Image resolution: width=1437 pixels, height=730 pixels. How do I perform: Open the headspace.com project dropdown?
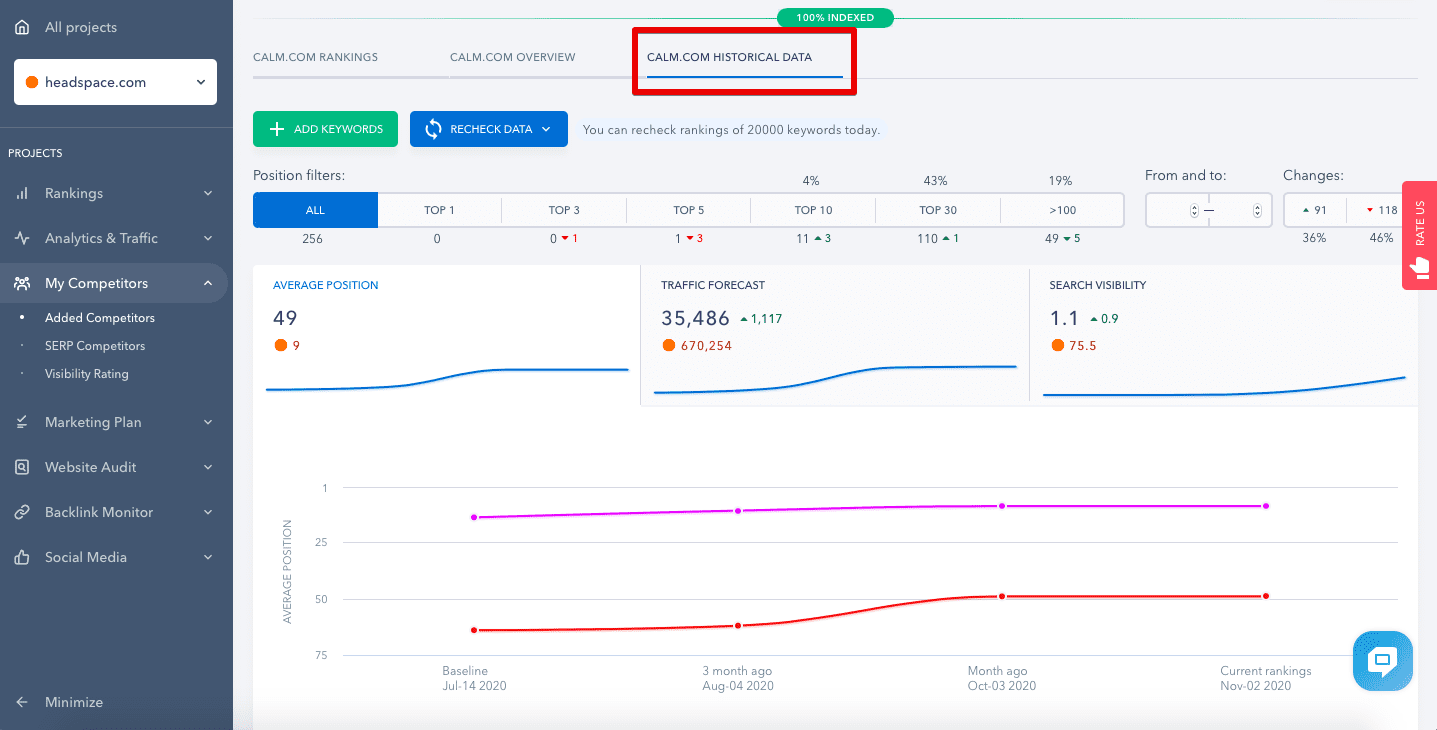click(x=115, y=82)
